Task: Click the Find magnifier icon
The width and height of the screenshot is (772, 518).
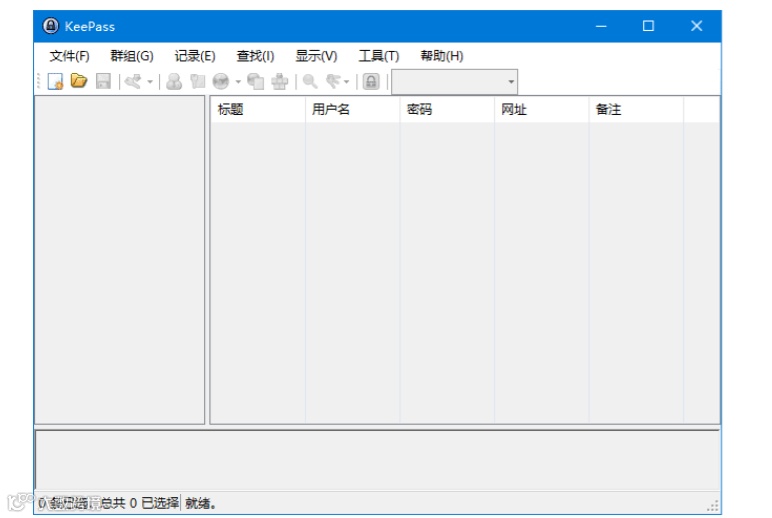Action: tap(310, 81)
